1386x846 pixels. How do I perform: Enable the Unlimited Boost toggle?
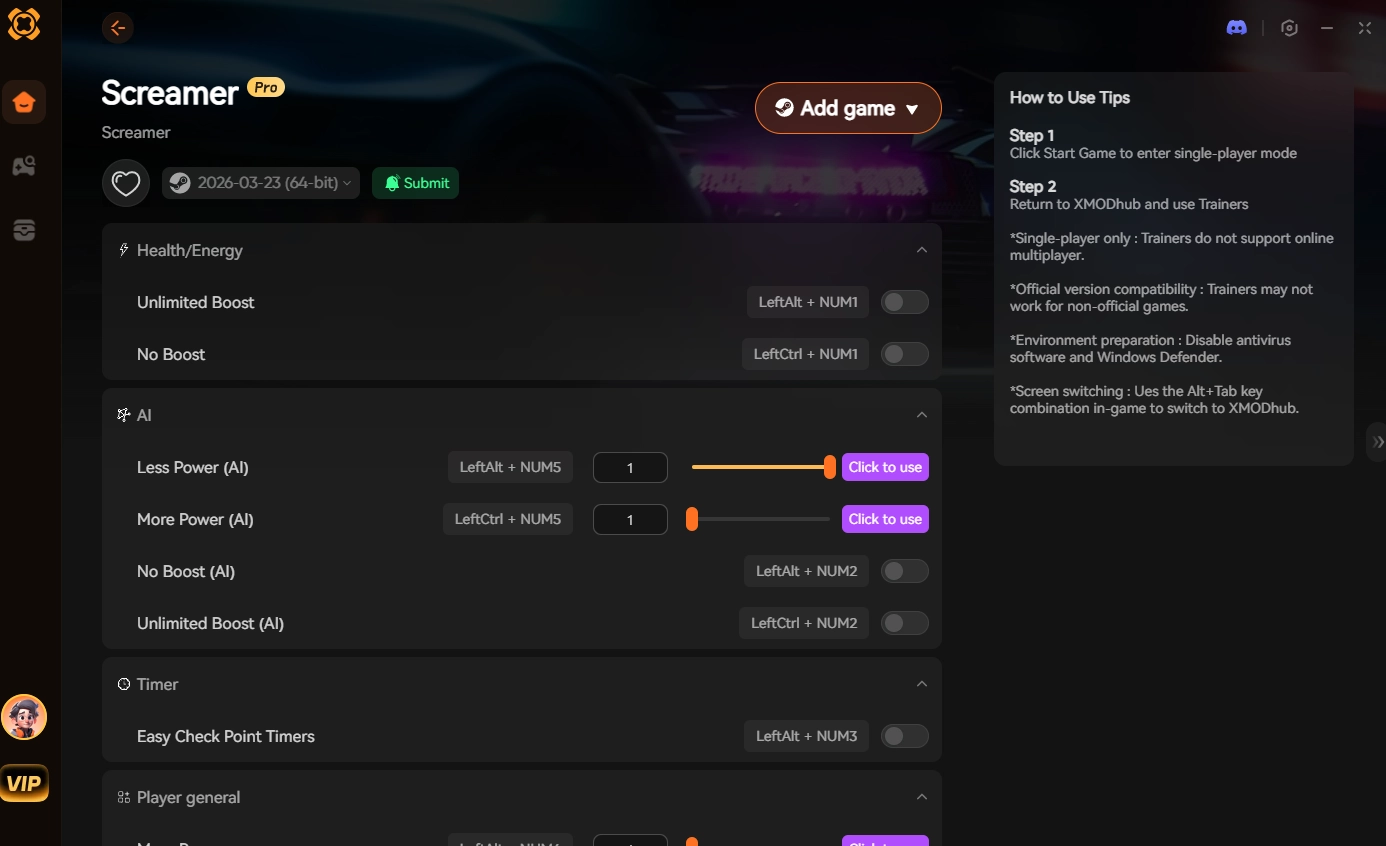pos(904,302)
